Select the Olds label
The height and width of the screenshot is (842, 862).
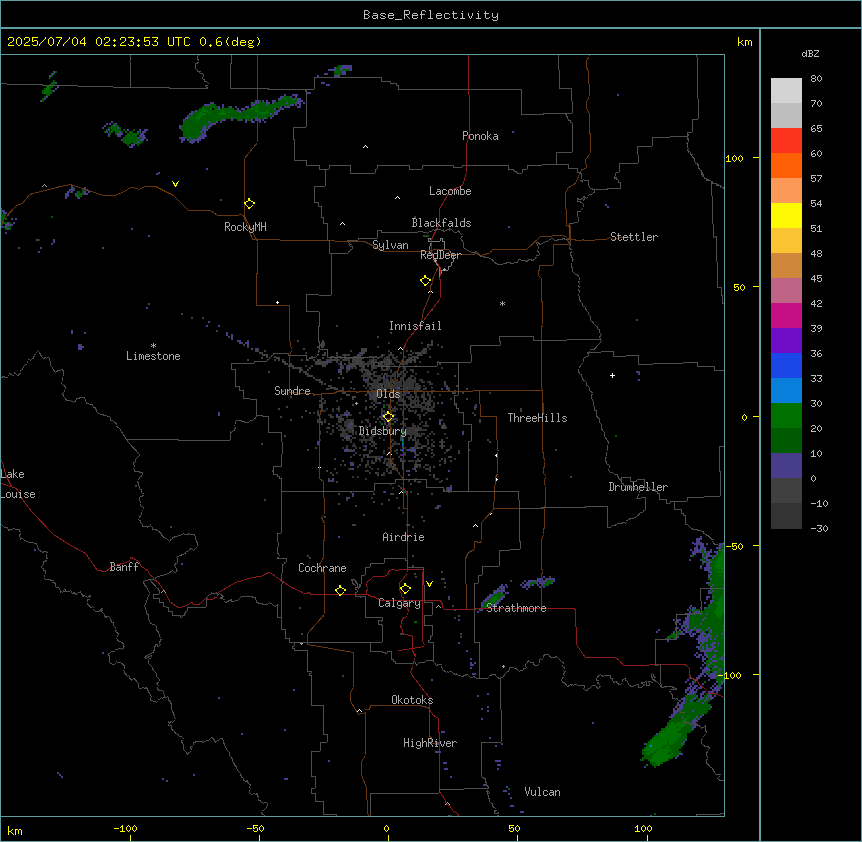pos(388,394)
